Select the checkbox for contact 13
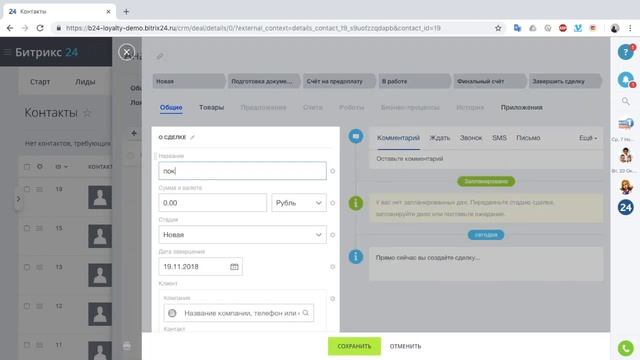This screenshot has height=360, width=640. point(27,267)
